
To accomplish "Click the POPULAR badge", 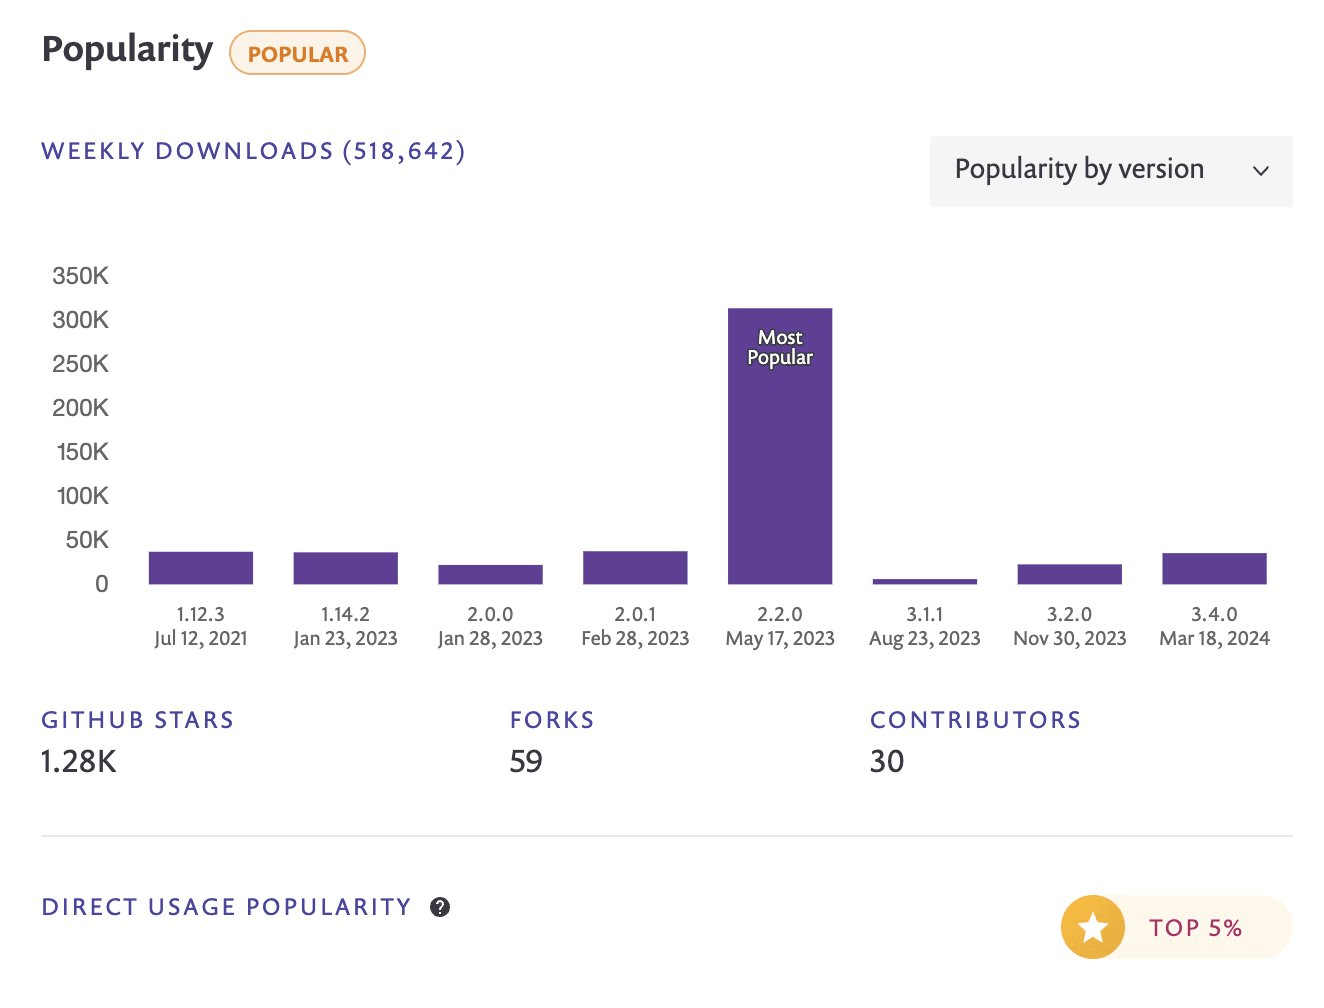I will 298,54.
